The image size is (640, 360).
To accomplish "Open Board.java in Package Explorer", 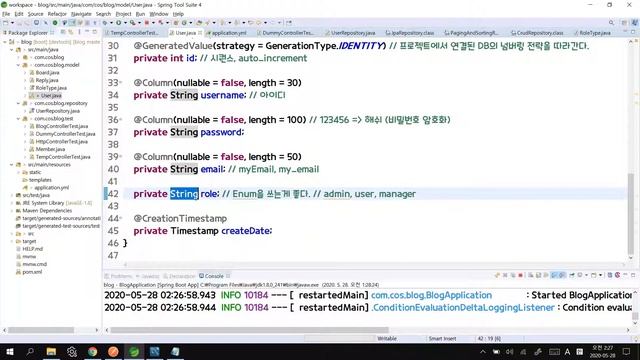I will click(47, 73).
